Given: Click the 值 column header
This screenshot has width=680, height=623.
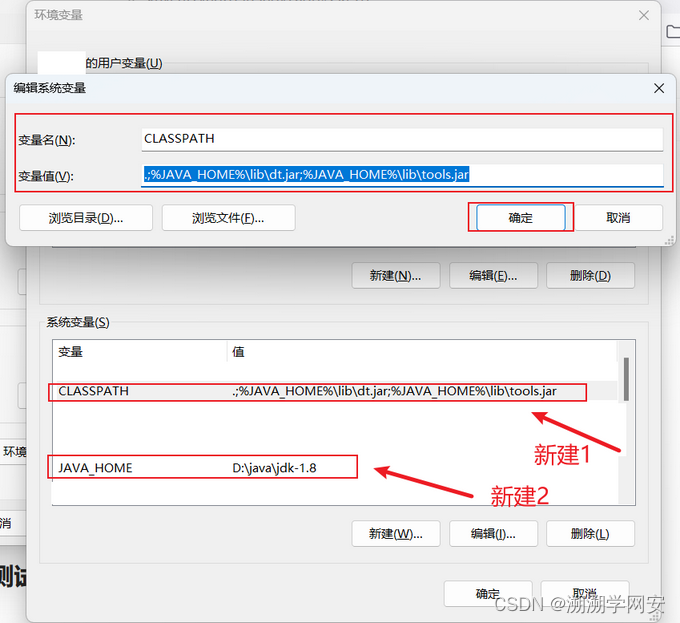Looking at the screenshot, I should 422,352.
